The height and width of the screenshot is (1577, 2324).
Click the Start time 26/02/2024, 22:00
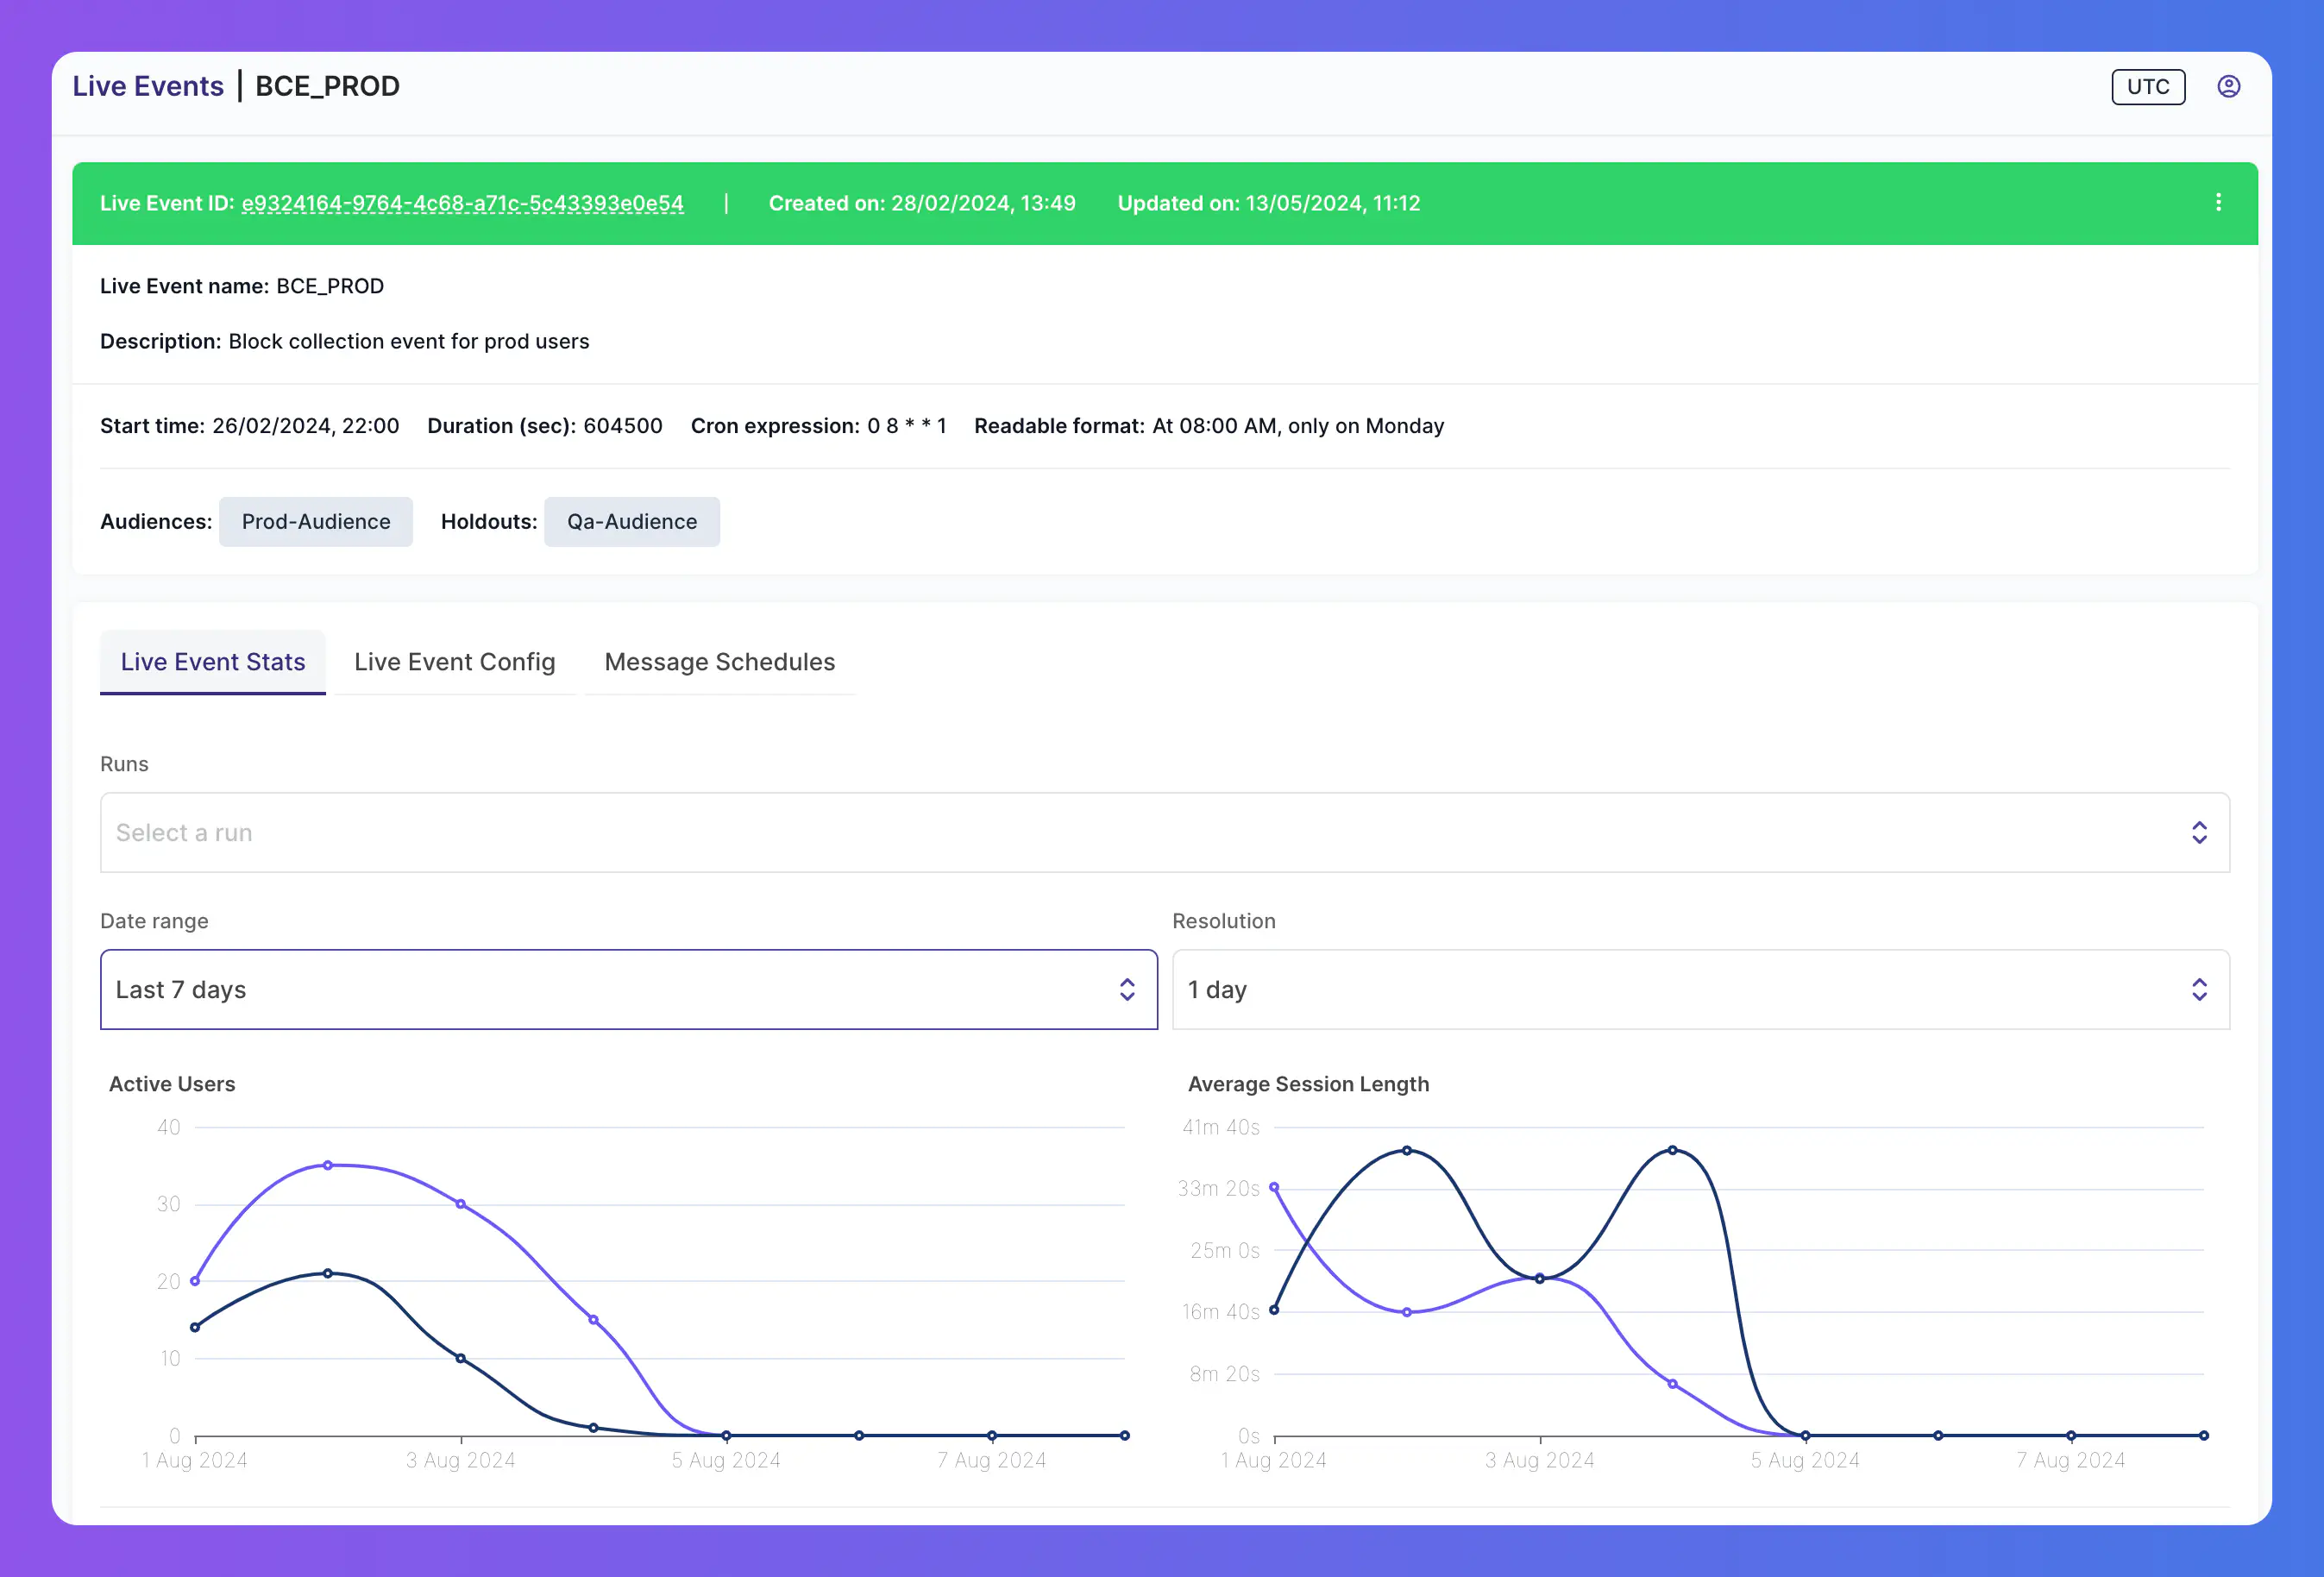306,426
